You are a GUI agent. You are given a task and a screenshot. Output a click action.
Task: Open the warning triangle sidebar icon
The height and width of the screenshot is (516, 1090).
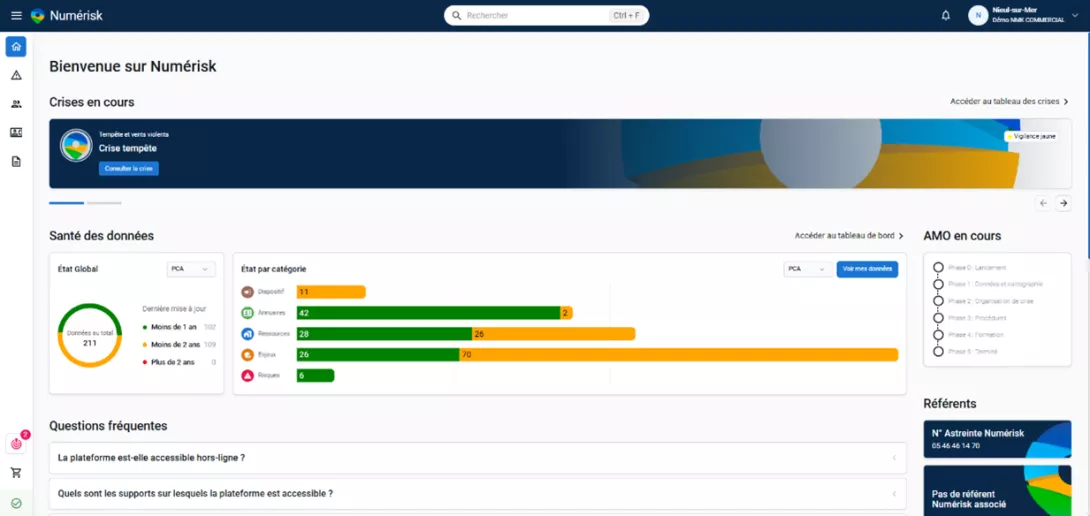[x=16, y=75]
